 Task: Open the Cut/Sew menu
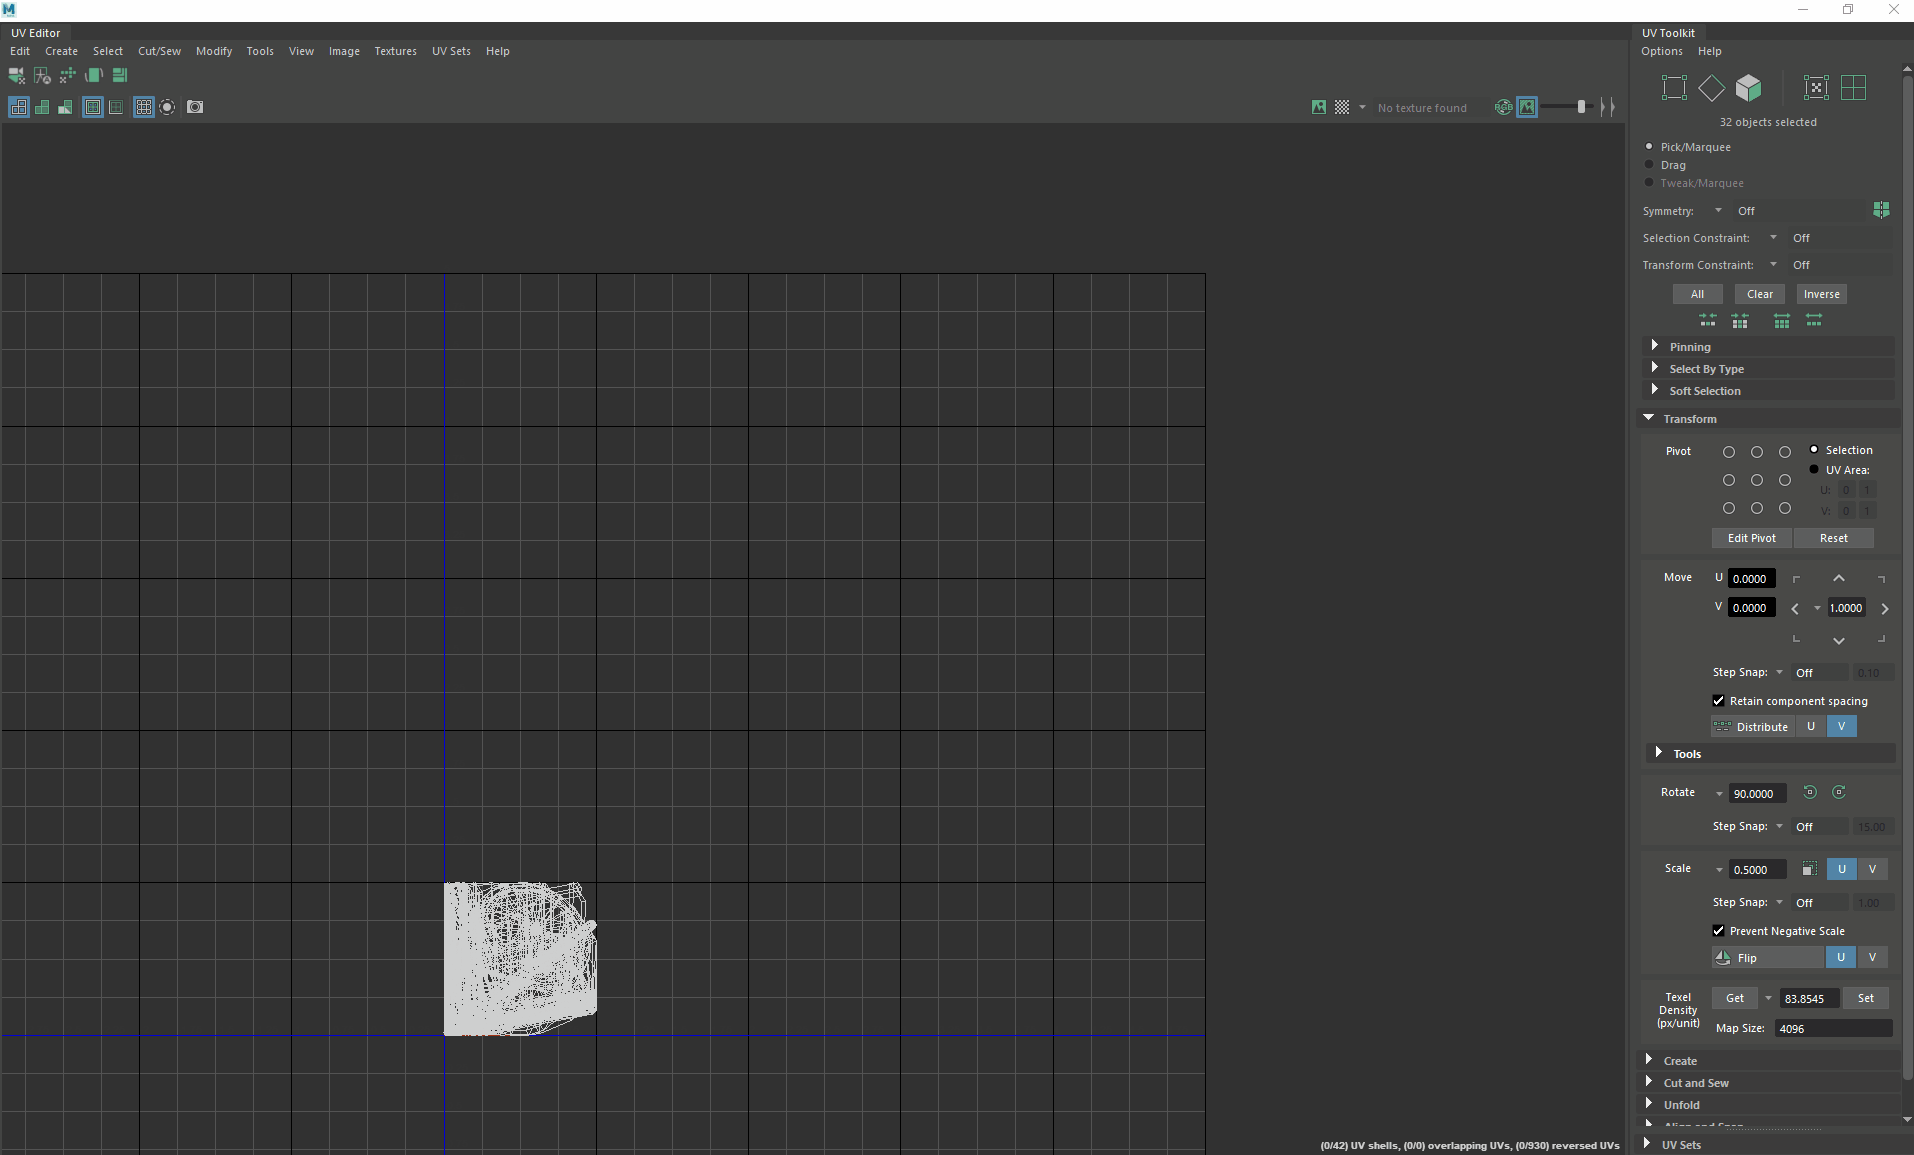pyautogui.click(x=159, y=51)
